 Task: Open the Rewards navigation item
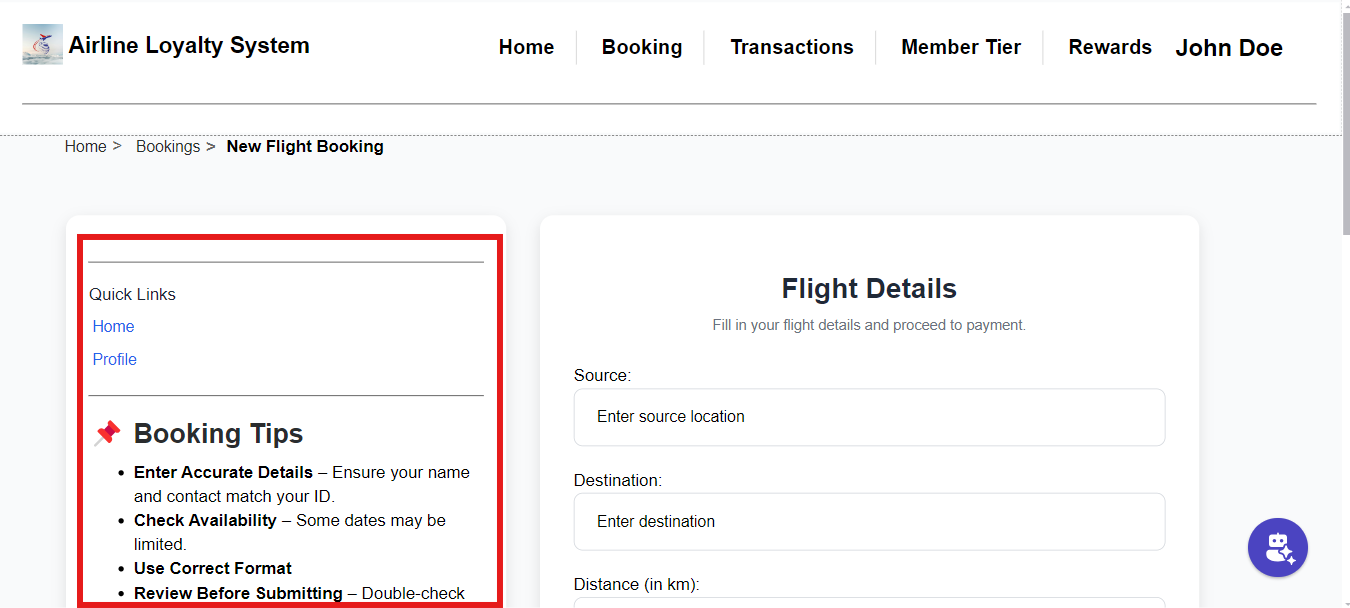[x=1109, y=47]
